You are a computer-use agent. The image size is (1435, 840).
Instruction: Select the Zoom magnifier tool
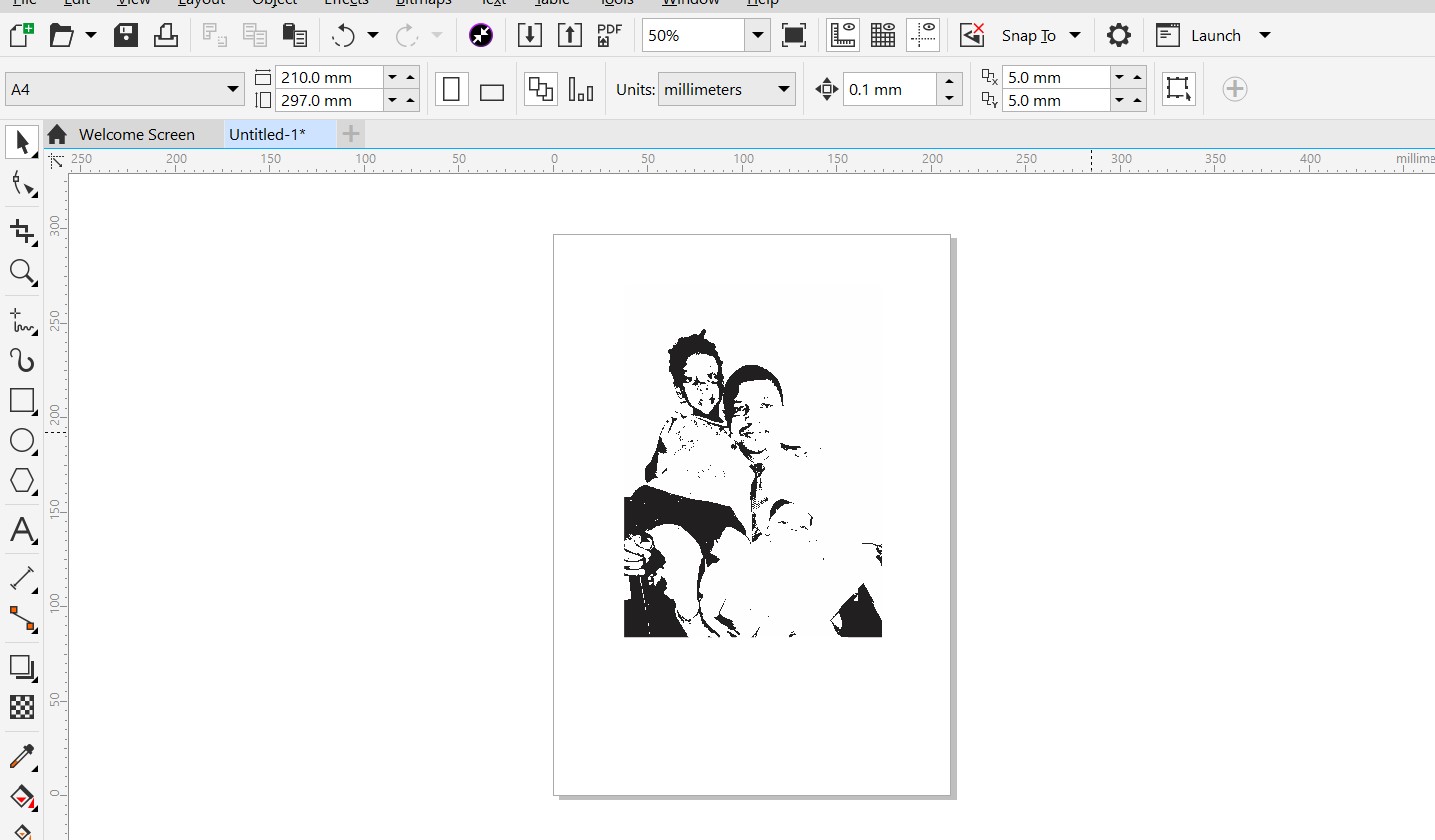22,272
